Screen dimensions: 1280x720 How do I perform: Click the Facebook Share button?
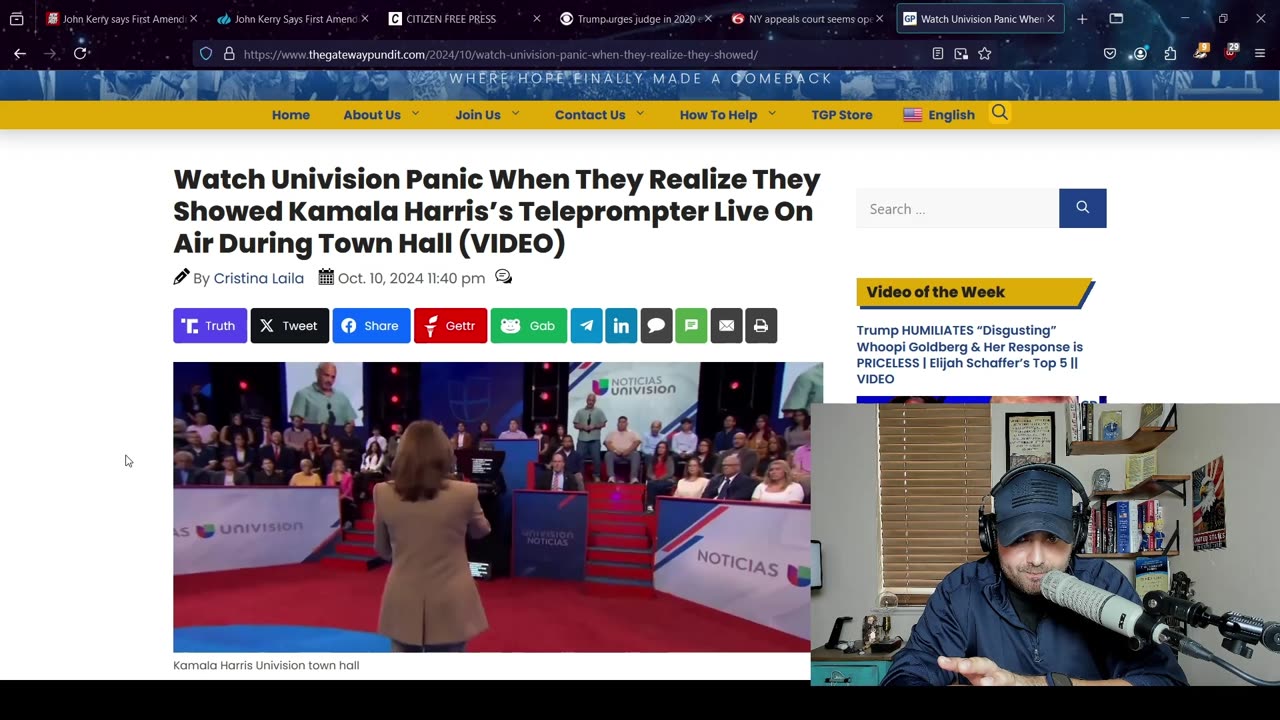point(371,326)
